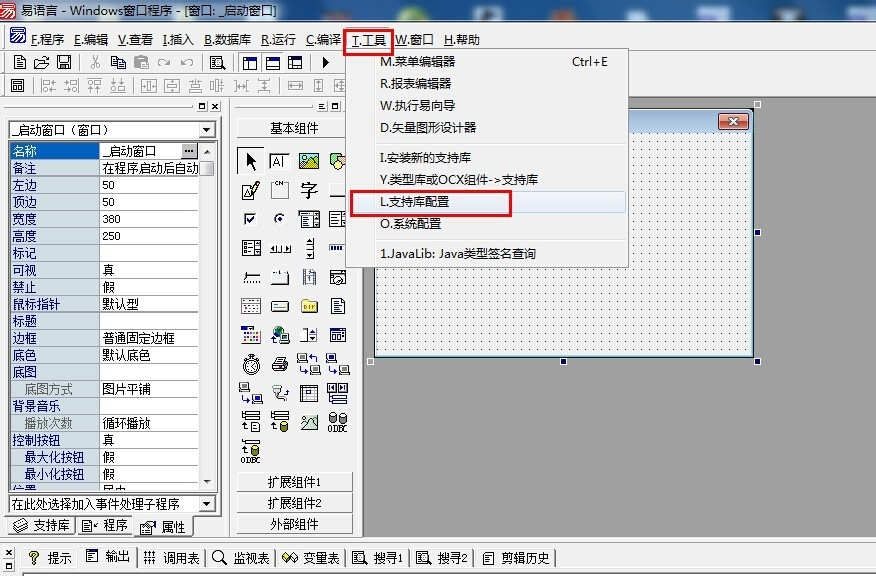The image size is (876, 576).
Task: Select the checkbox component in palette
Action: tap(251, 219)
